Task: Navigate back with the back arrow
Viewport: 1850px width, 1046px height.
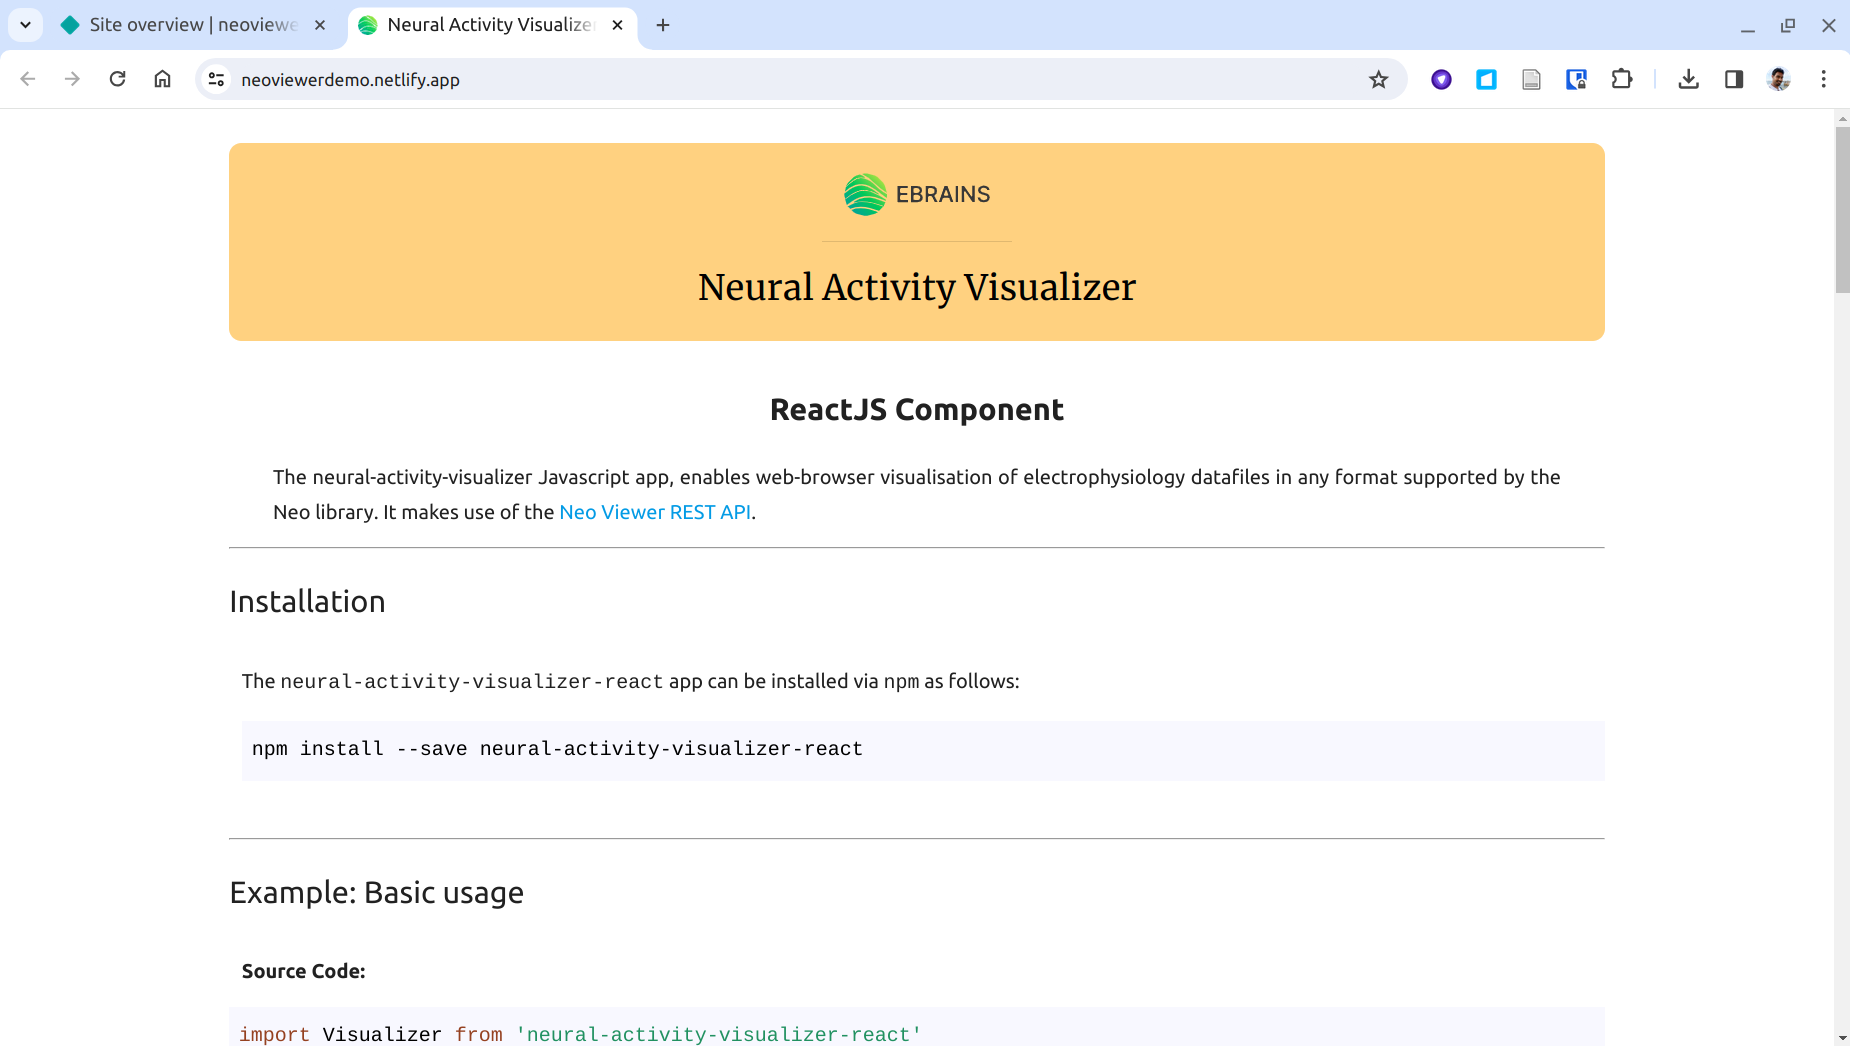Action: point(28,79)
